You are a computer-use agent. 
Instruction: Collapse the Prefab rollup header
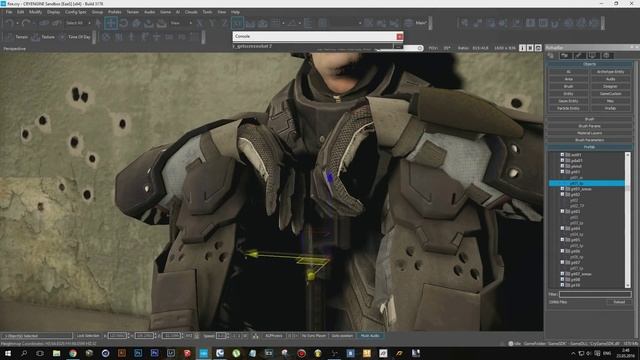tap(589, 147)
